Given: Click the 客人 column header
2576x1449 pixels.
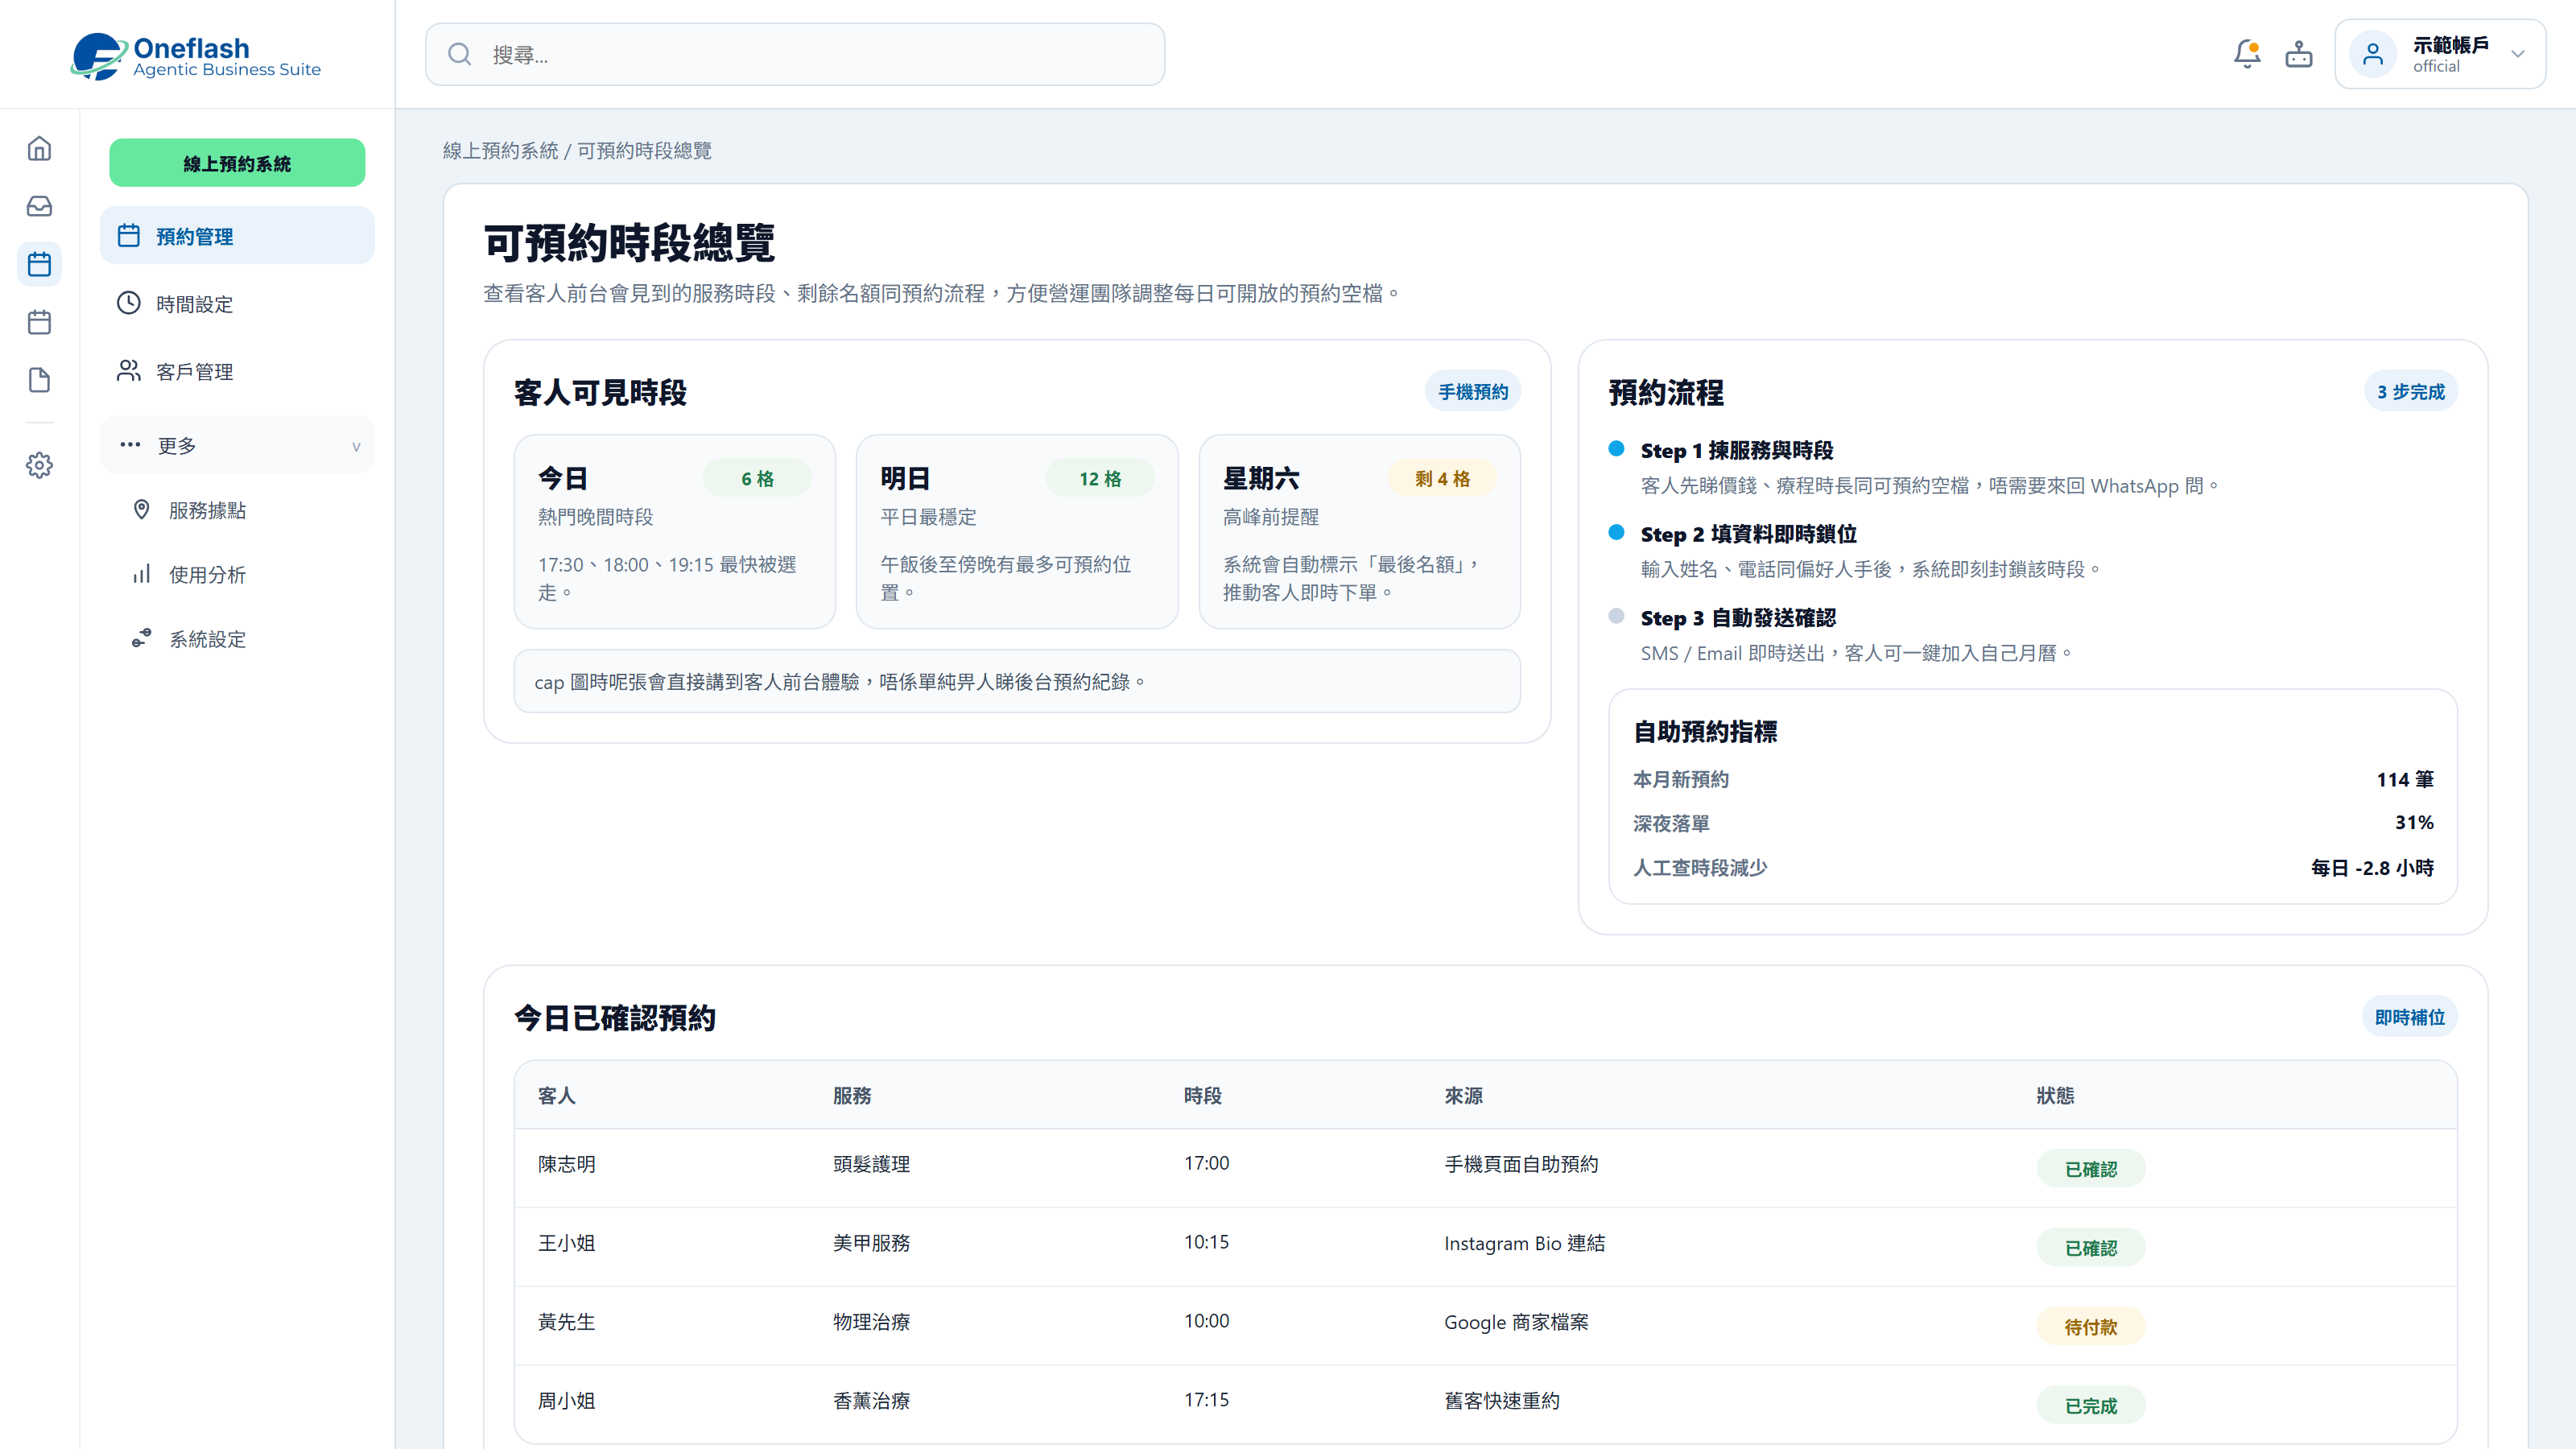Looking at the screenshot, I should tap(556, 1095).
